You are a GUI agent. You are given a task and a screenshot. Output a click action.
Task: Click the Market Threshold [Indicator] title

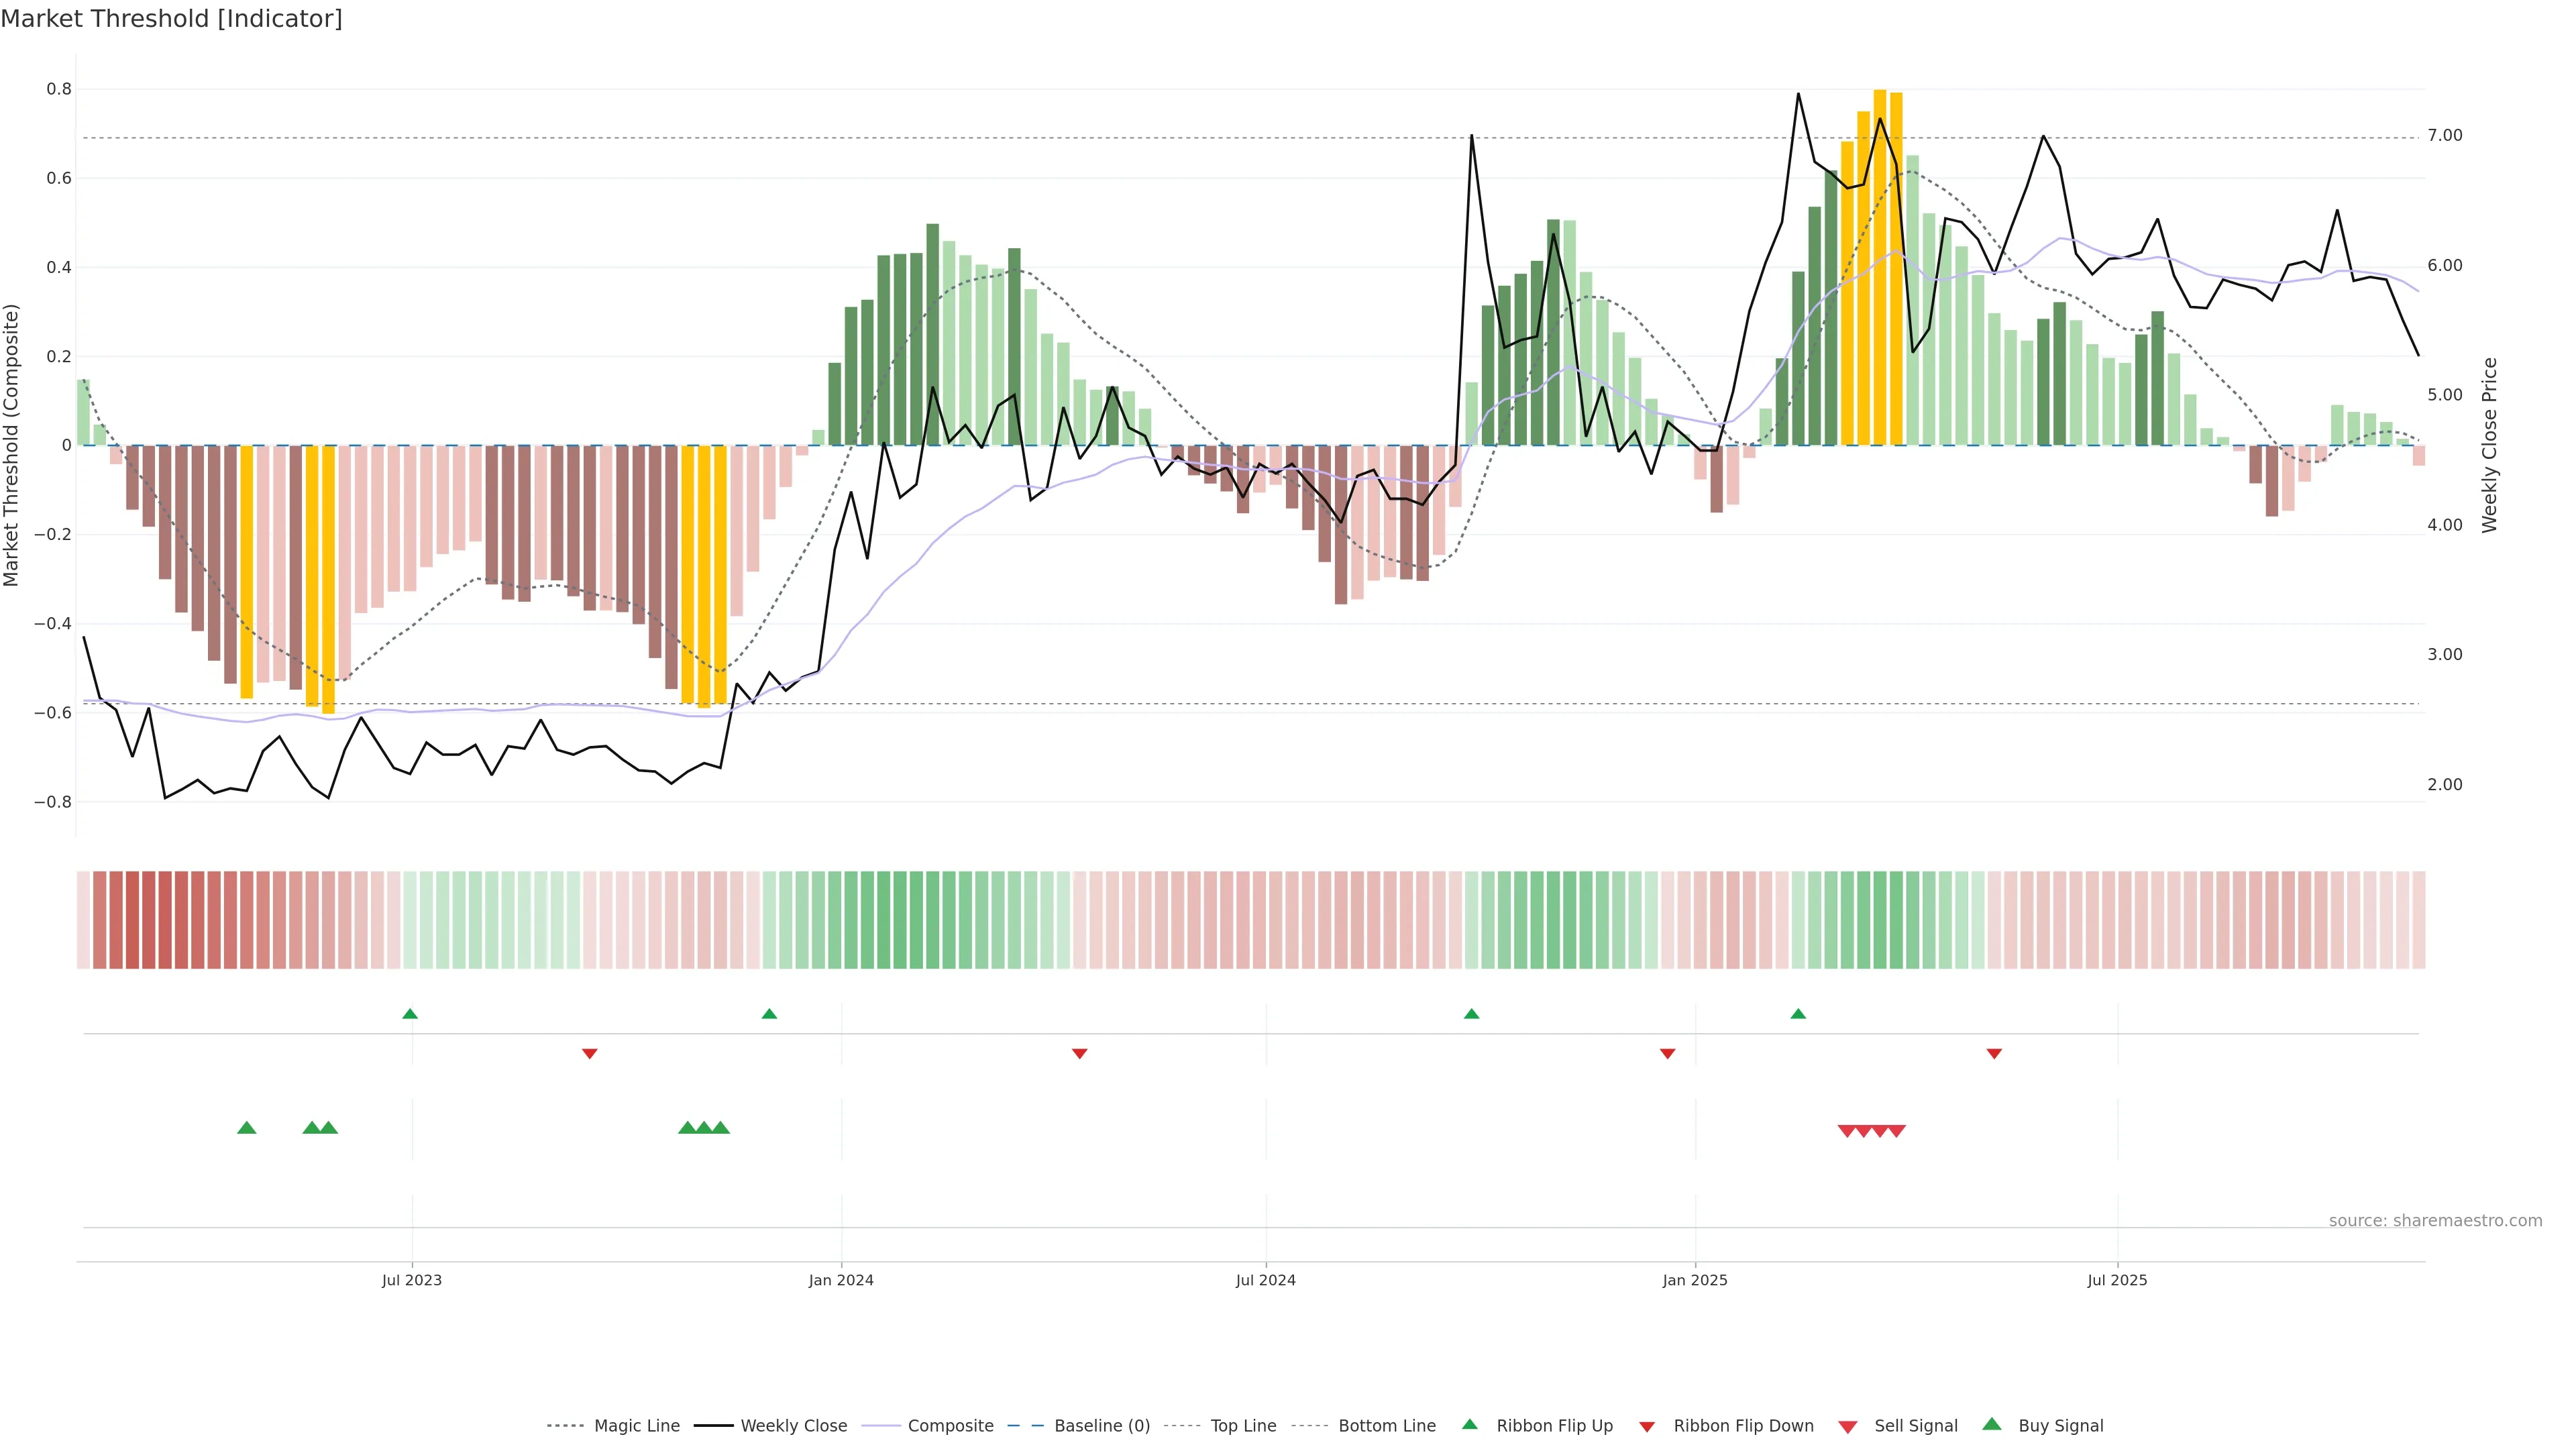tap(171, 19)
